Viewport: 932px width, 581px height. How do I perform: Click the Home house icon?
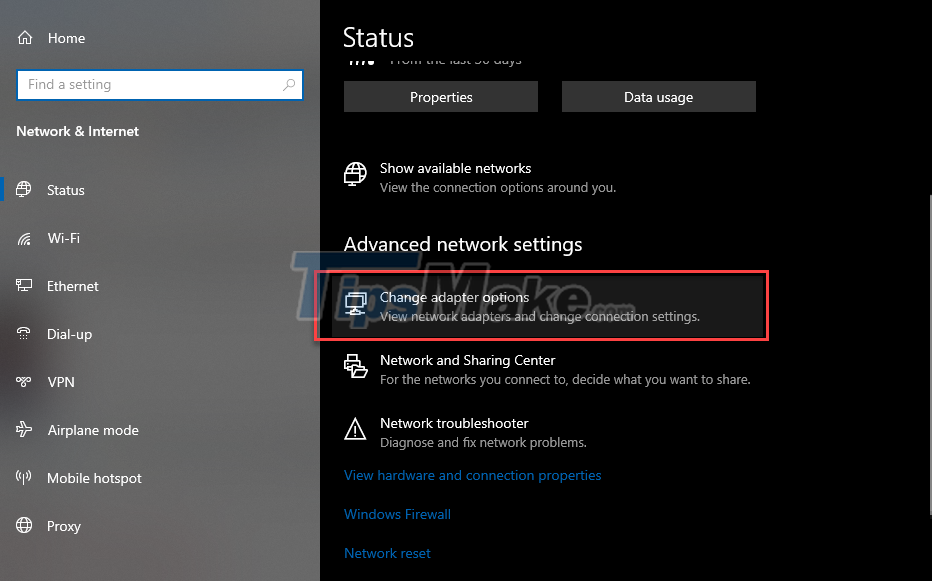pos(25,38)
